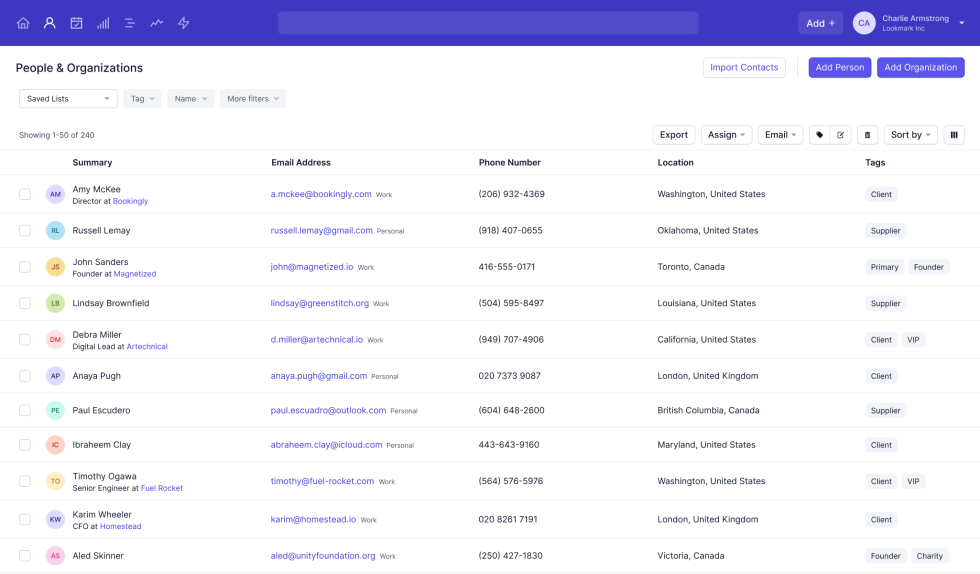Click Anaya Pugh's AP avatar
The height and width of the screenshot is (574, 980).
click(x=56, y=376)
